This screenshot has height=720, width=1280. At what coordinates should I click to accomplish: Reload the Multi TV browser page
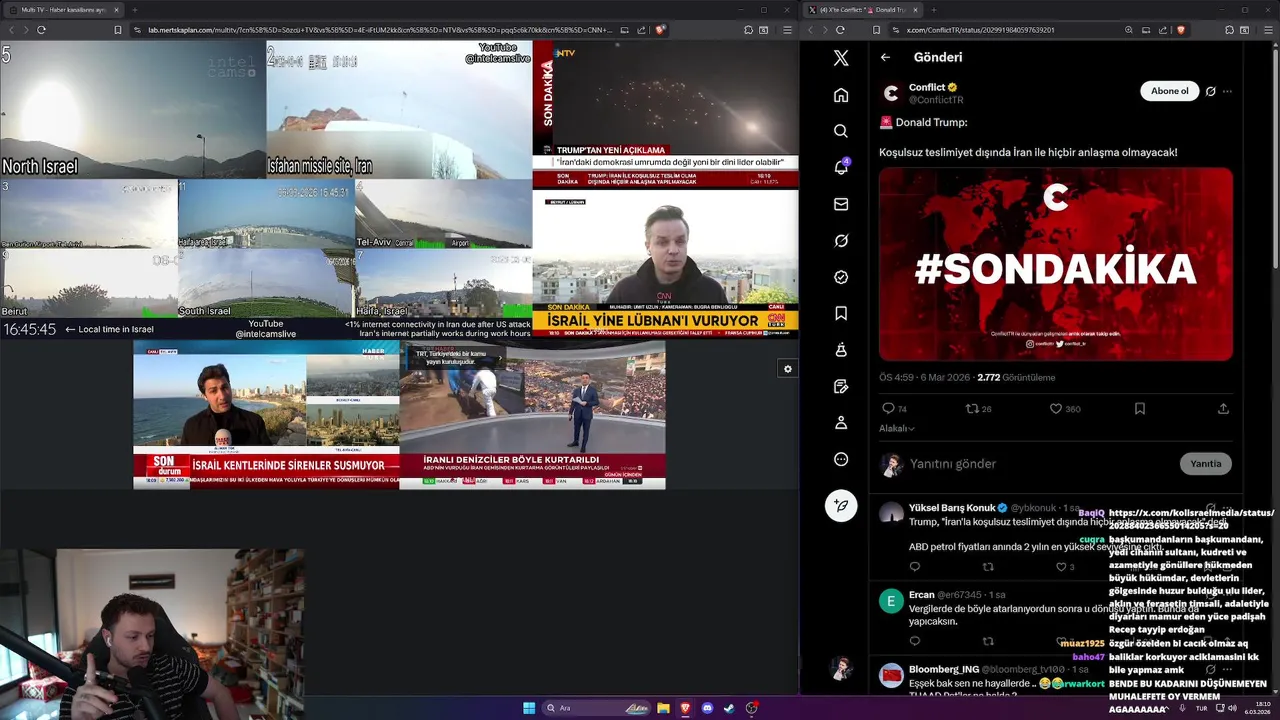pyautogui.click(x=41, y=30)
